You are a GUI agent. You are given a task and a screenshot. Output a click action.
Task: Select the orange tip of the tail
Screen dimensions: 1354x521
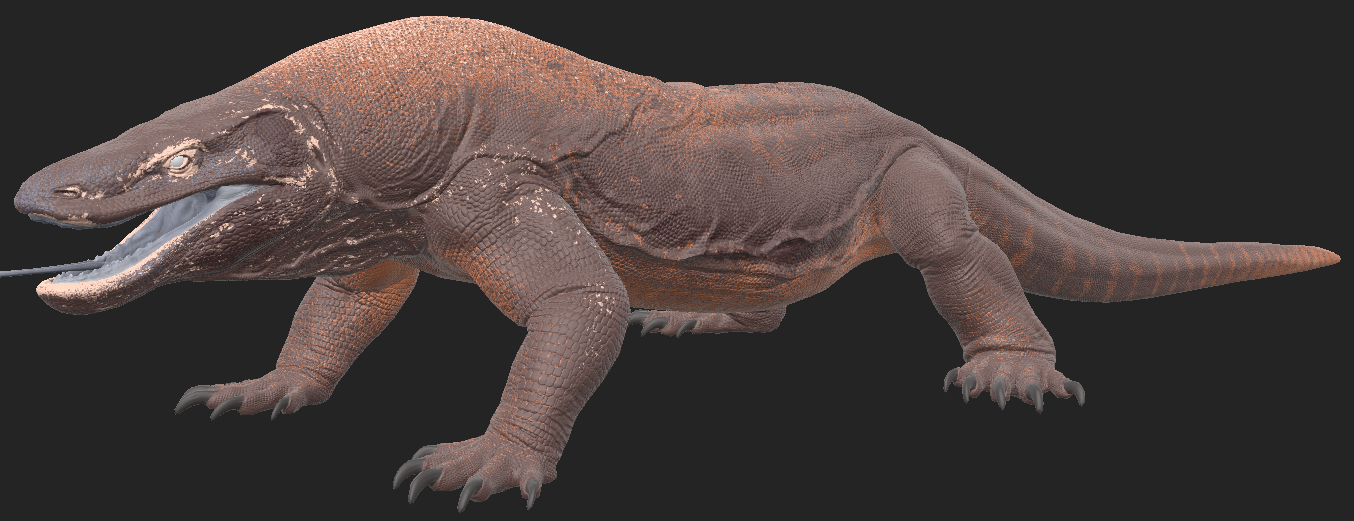(1320, 256)
